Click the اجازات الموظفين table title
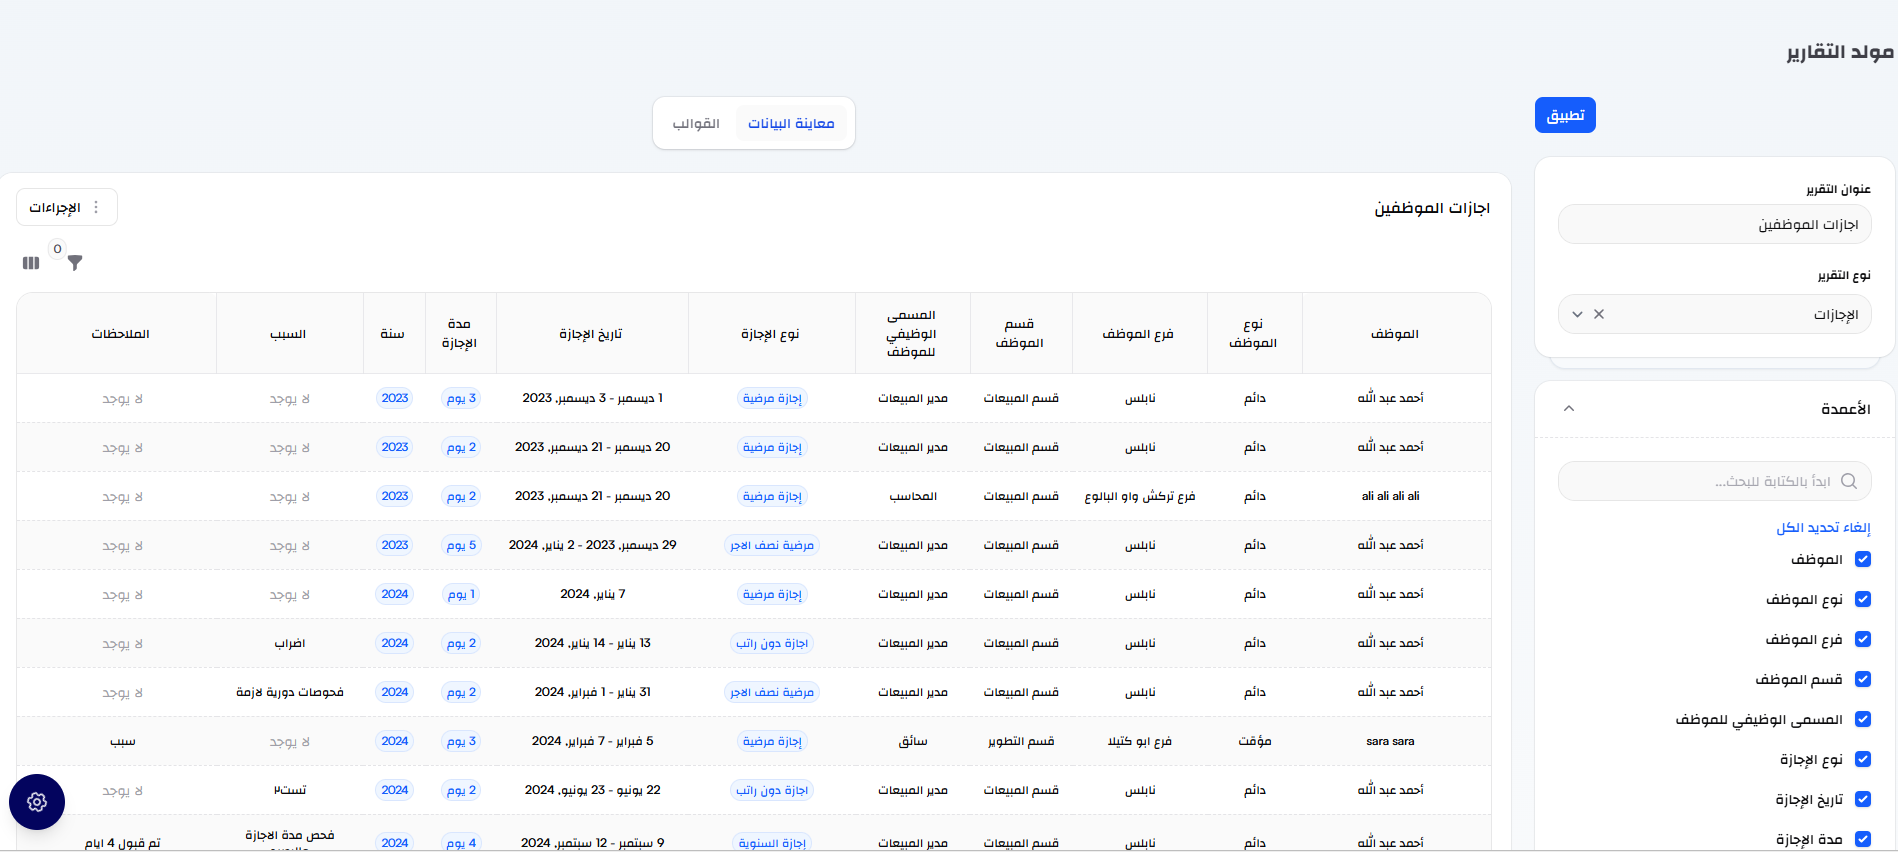Image resolution: width=1898 pixels, height=852 pixels. [1432, 208]
